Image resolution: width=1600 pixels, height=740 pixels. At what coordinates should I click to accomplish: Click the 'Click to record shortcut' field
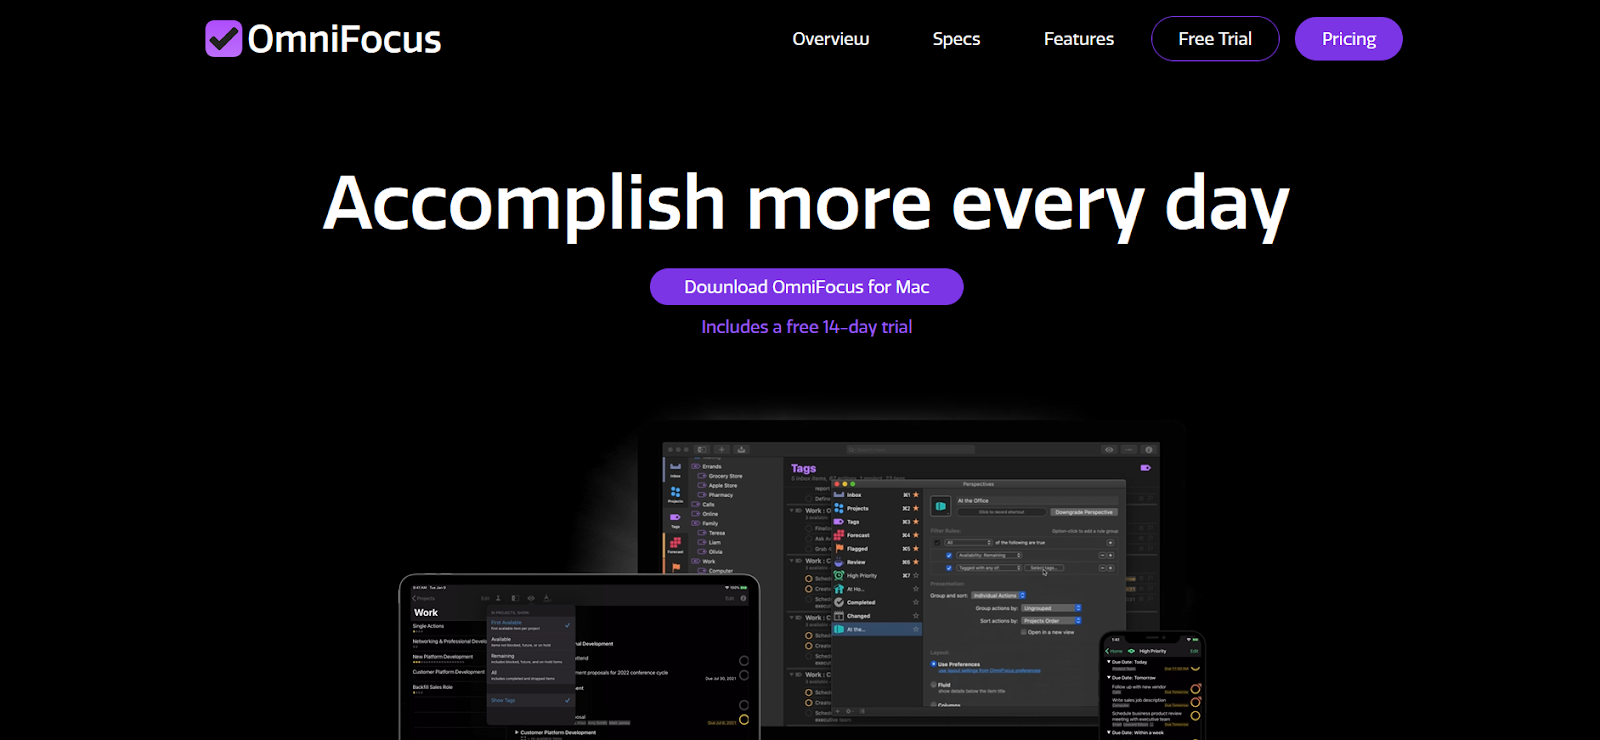point(1001,512)
